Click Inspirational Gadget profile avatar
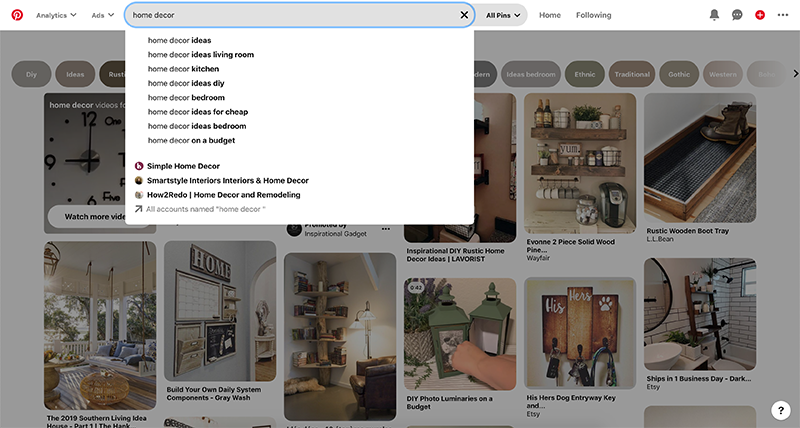 (294, 229)
